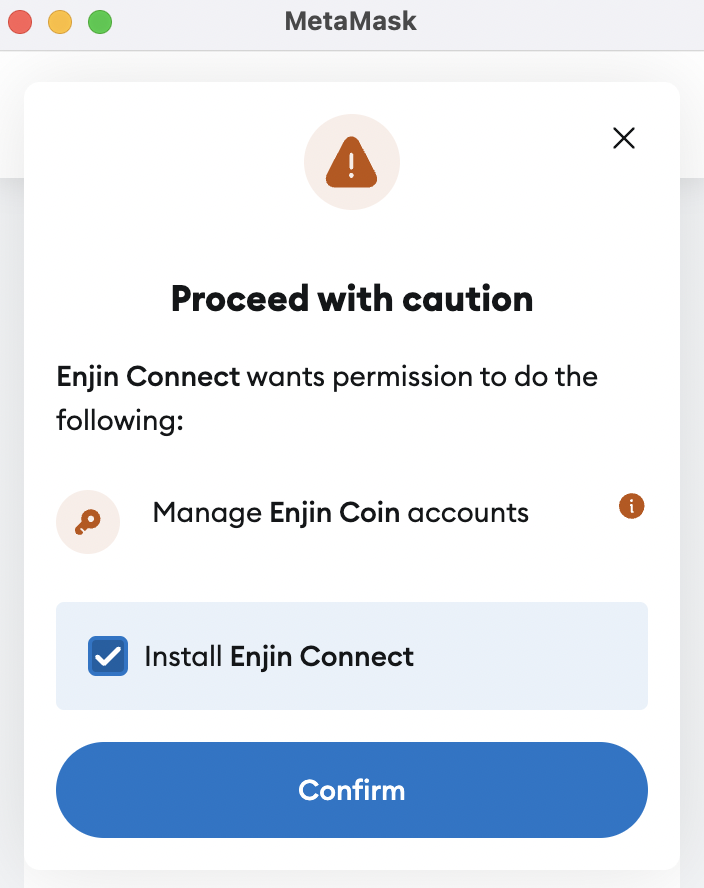Click the Install Enjin Connect label text

tap(279, 657)
